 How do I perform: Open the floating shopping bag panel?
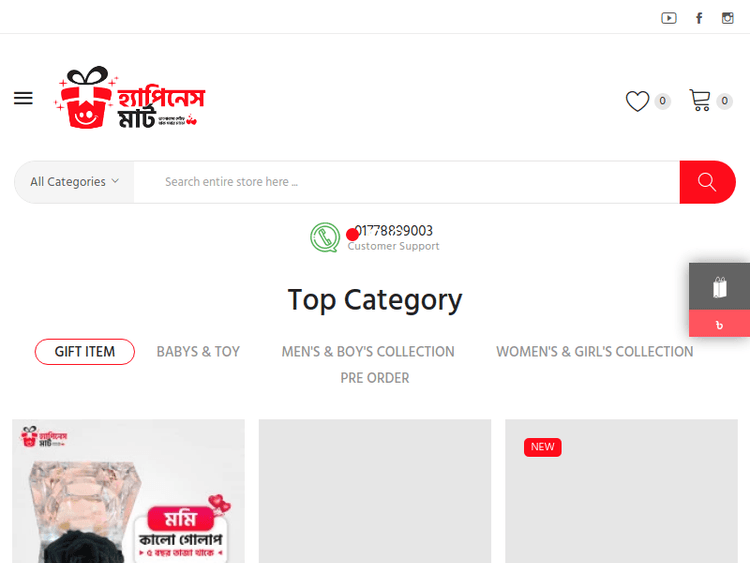pyautogui.click(x=719, y=287)
